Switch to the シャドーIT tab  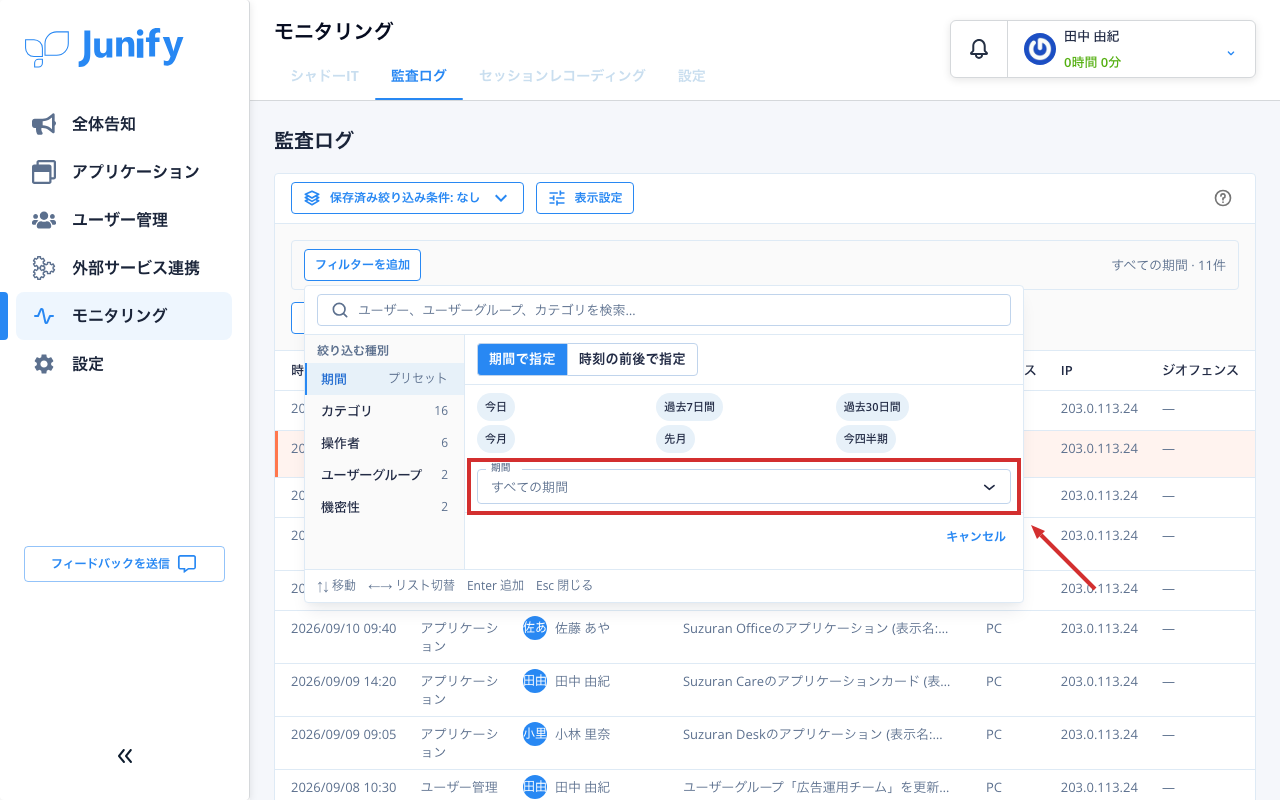pyautogui.click(x=325, y=75)
